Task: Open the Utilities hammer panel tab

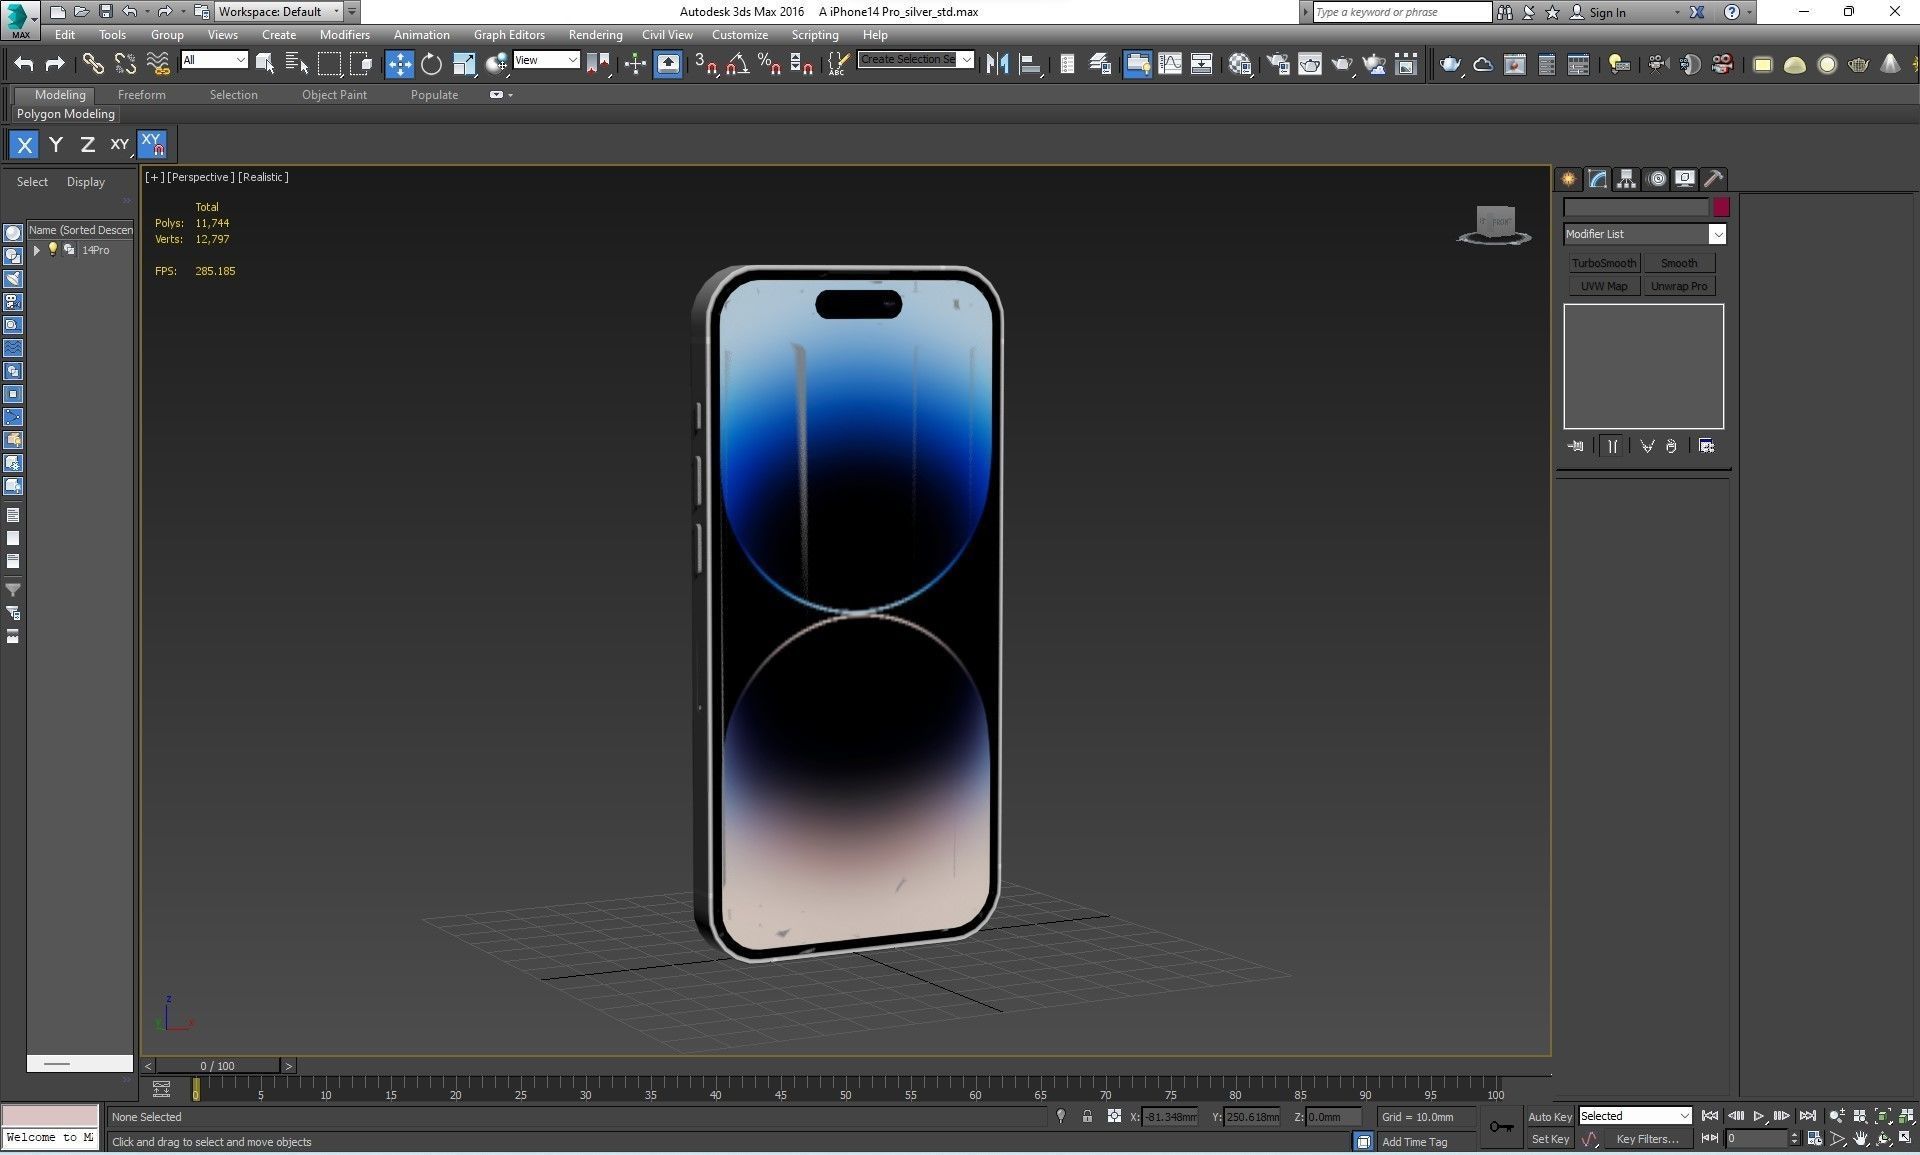Action: 1714,179
